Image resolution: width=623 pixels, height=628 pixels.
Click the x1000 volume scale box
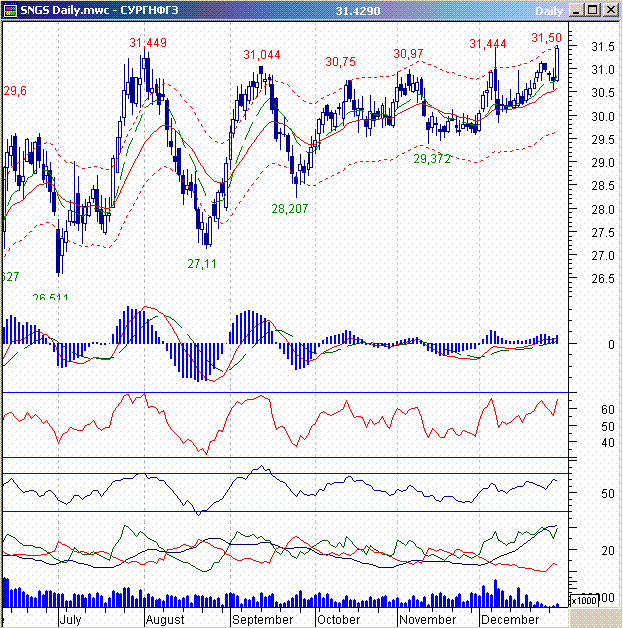click(583, 600)
